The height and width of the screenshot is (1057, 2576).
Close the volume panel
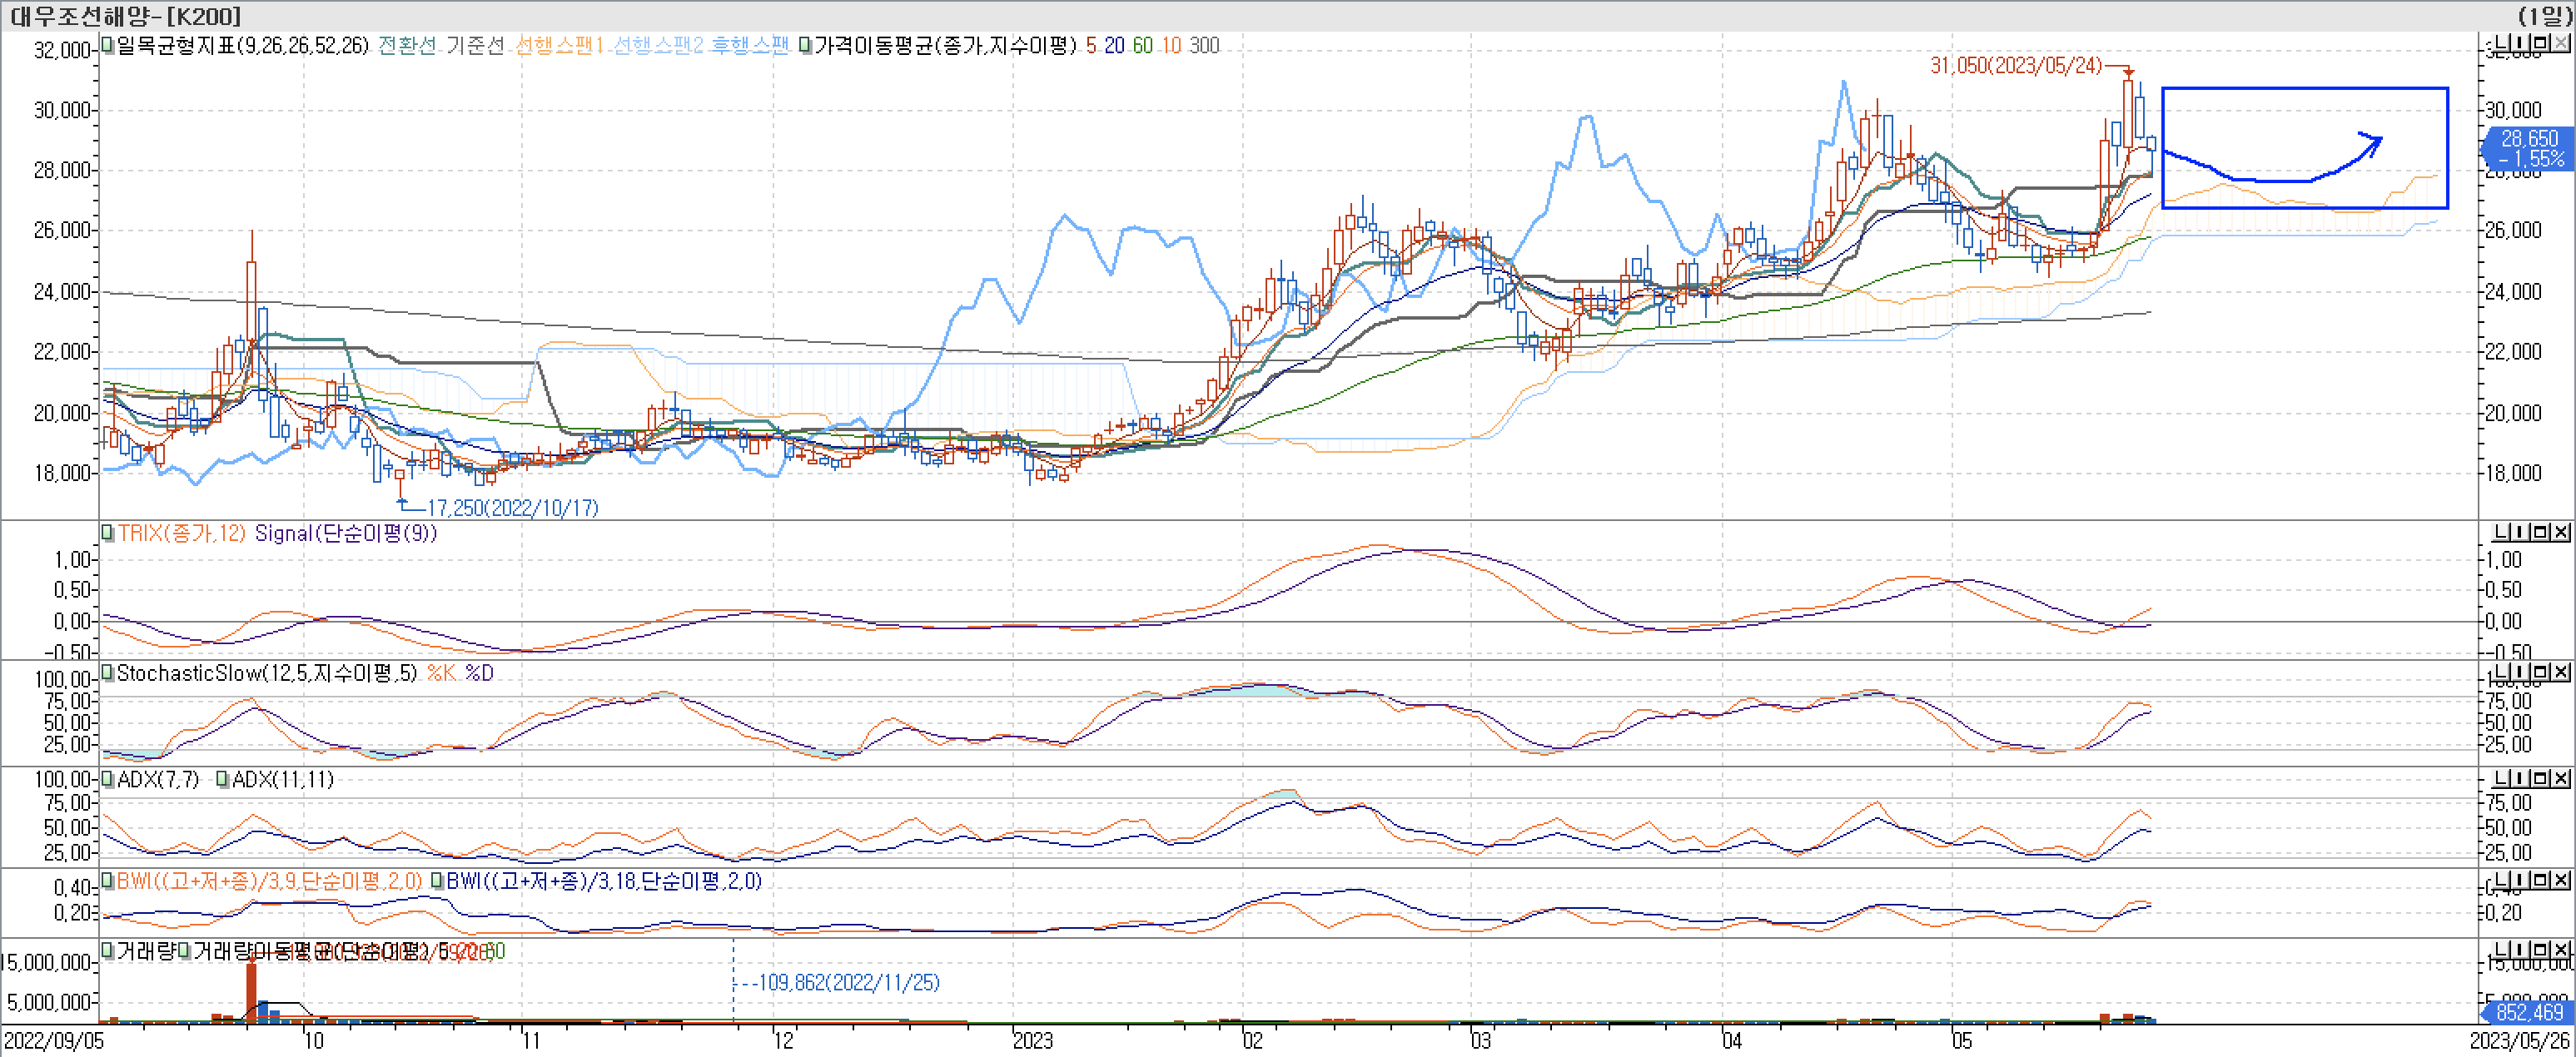[x=2560, y=949]
